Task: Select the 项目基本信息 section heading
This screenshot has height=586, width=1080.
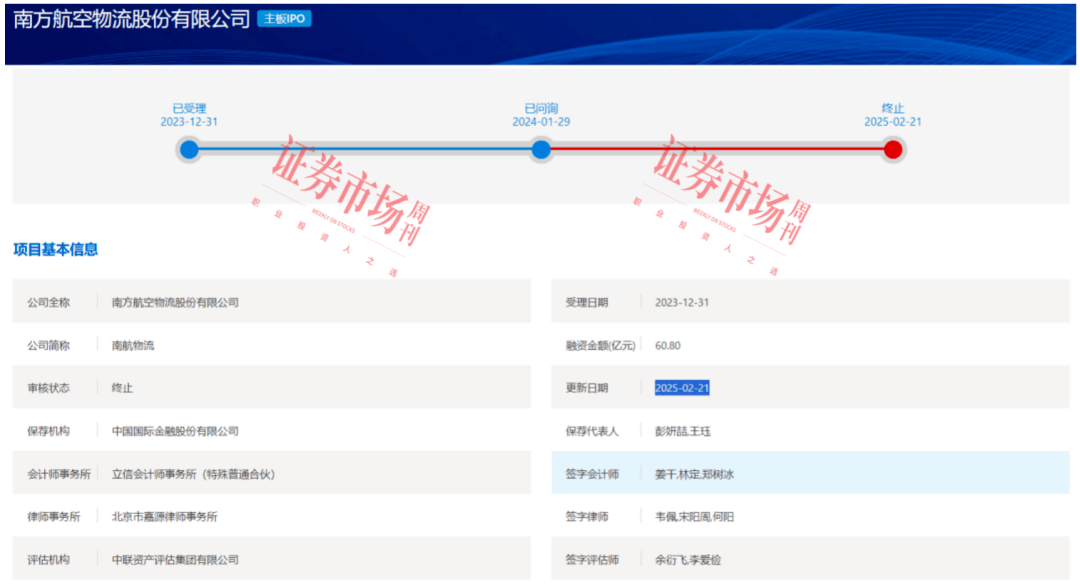Action: [56, 249]
